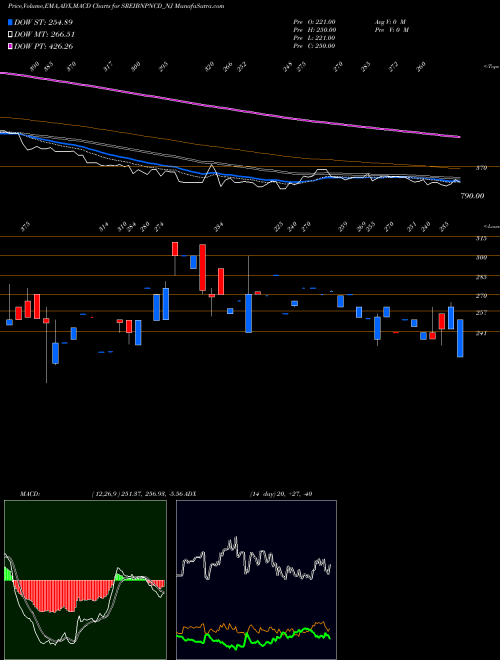
Task: Click the 309 price axis label
Action: [x=481, y=258]
